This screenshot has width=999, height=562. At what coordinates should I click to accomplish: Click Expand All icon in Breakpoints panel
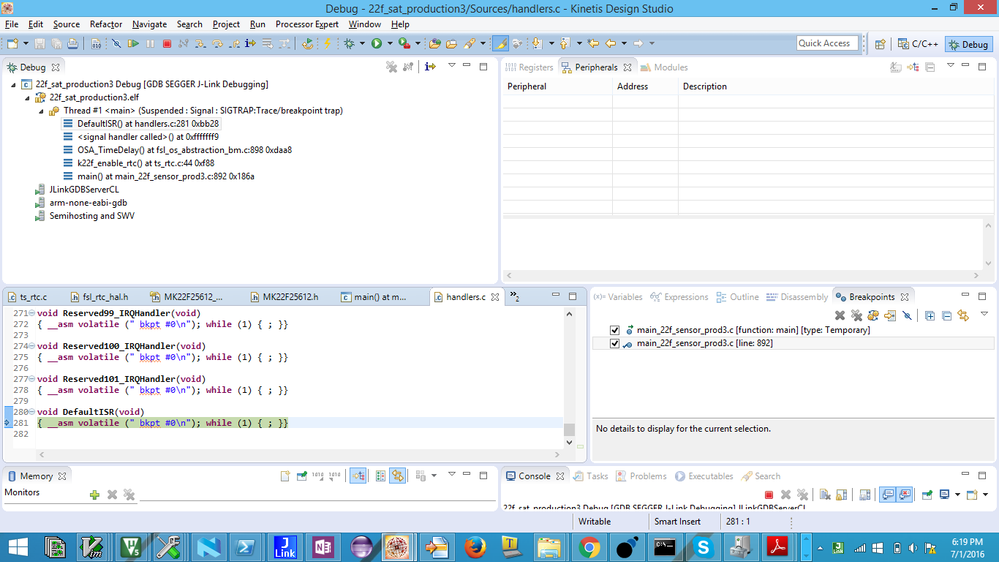pyautogui.click(x=930, y=315)
